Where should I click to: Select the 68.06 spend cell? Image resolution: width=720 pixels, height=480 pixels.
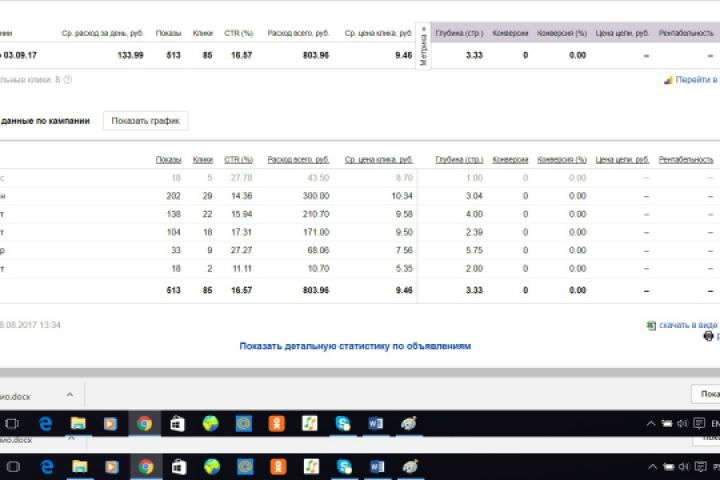(318, 250)
